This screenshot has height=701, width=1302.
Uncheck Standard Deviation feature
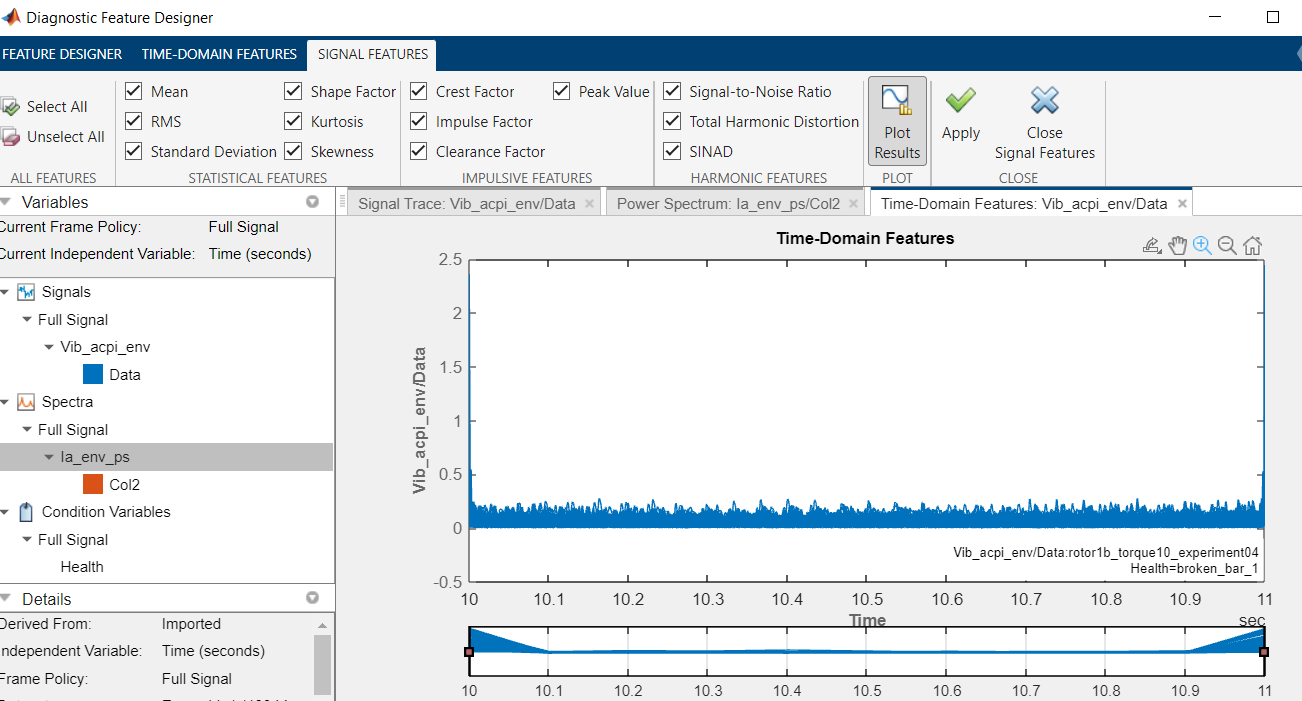click(133, 151)
